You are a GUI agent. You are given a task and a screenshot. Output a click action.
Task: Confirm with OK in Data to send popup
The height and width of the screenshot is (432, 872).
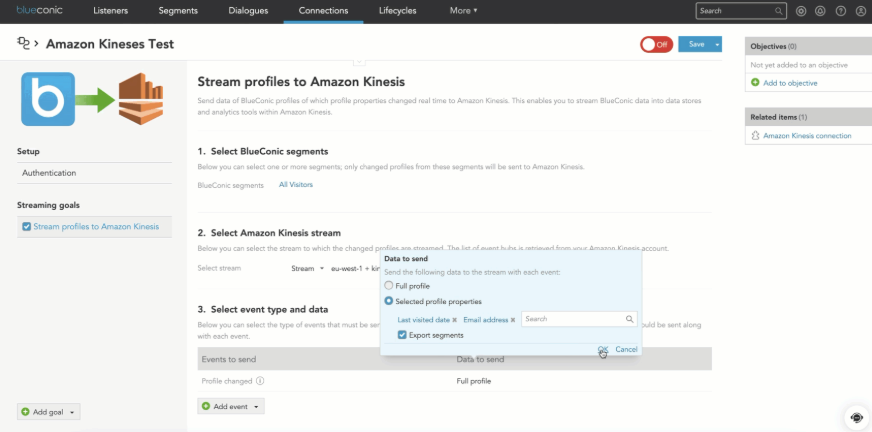[603, 349]
